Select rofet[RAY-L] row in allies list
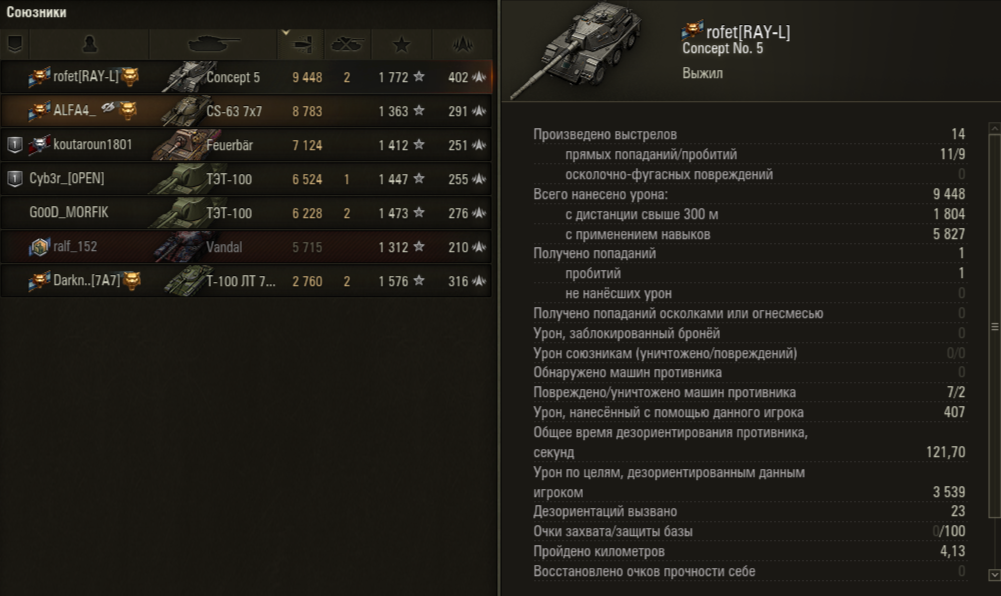The image size is (1001, 596). [246, 77]
